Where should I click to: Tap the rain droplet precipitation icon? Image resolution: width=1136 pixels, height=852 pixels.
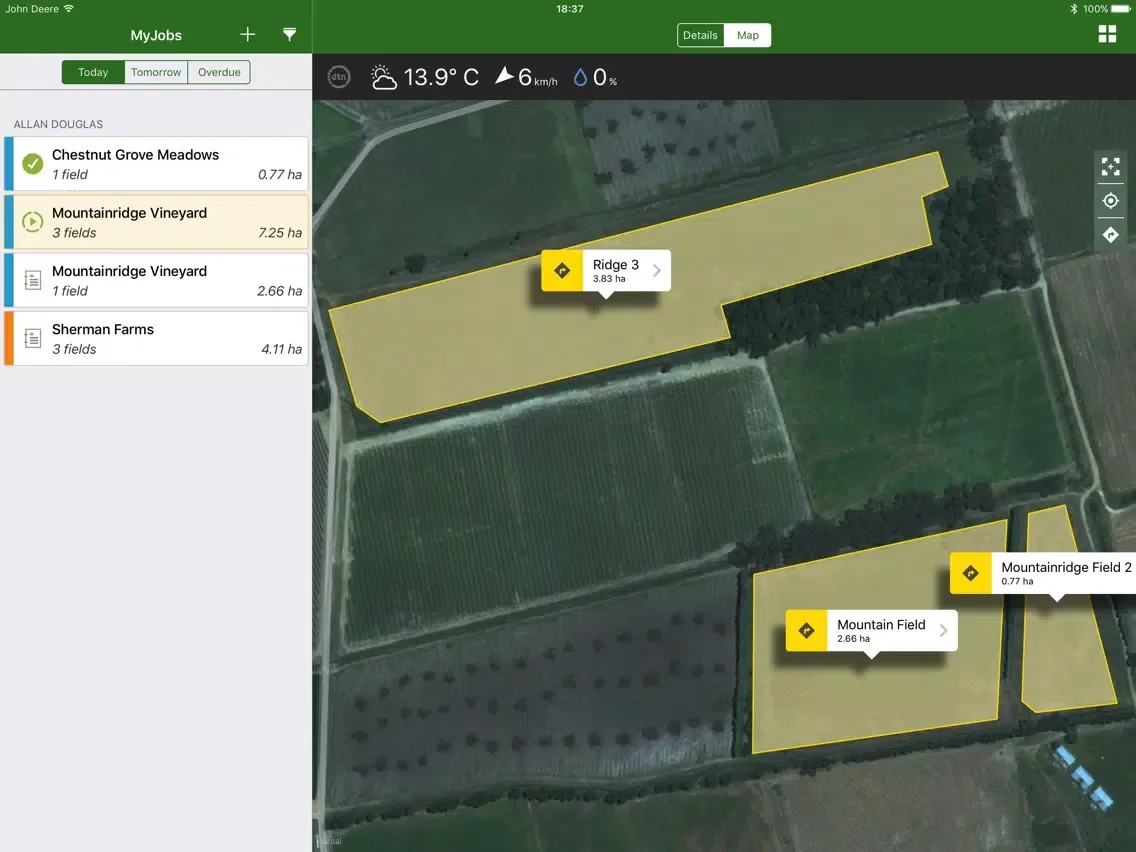(580, 77)
